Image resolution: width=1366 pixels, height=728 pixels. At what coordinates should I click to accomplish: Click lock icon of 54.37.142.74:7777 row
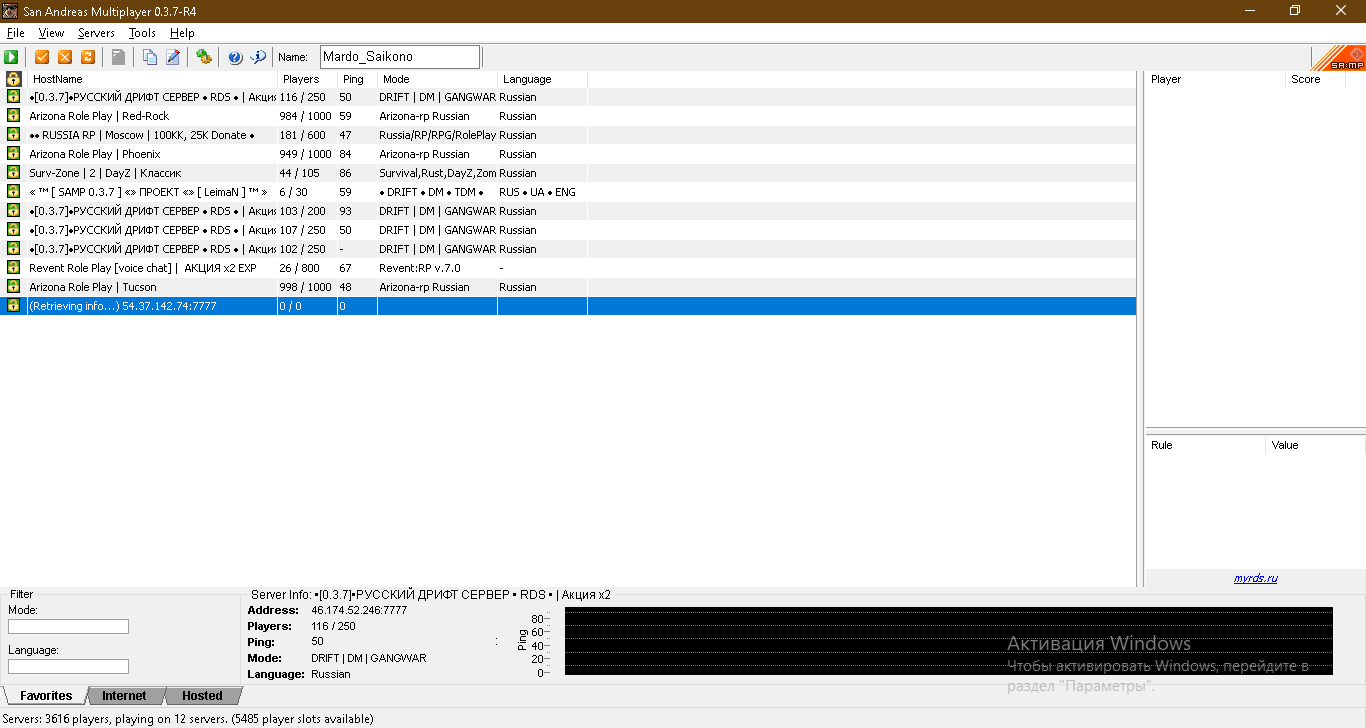(14, 306)
